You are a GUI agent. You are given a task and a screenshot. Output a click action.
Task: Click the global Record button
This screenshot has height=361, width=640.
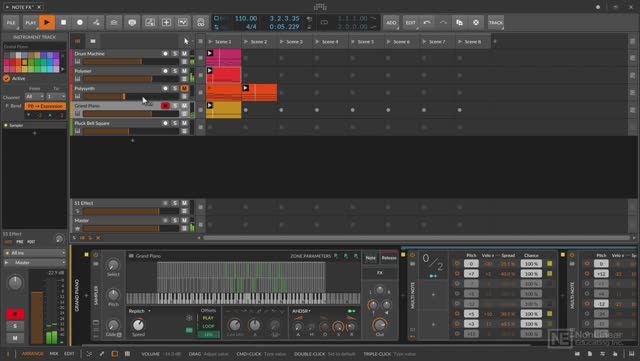coord(80,22)
